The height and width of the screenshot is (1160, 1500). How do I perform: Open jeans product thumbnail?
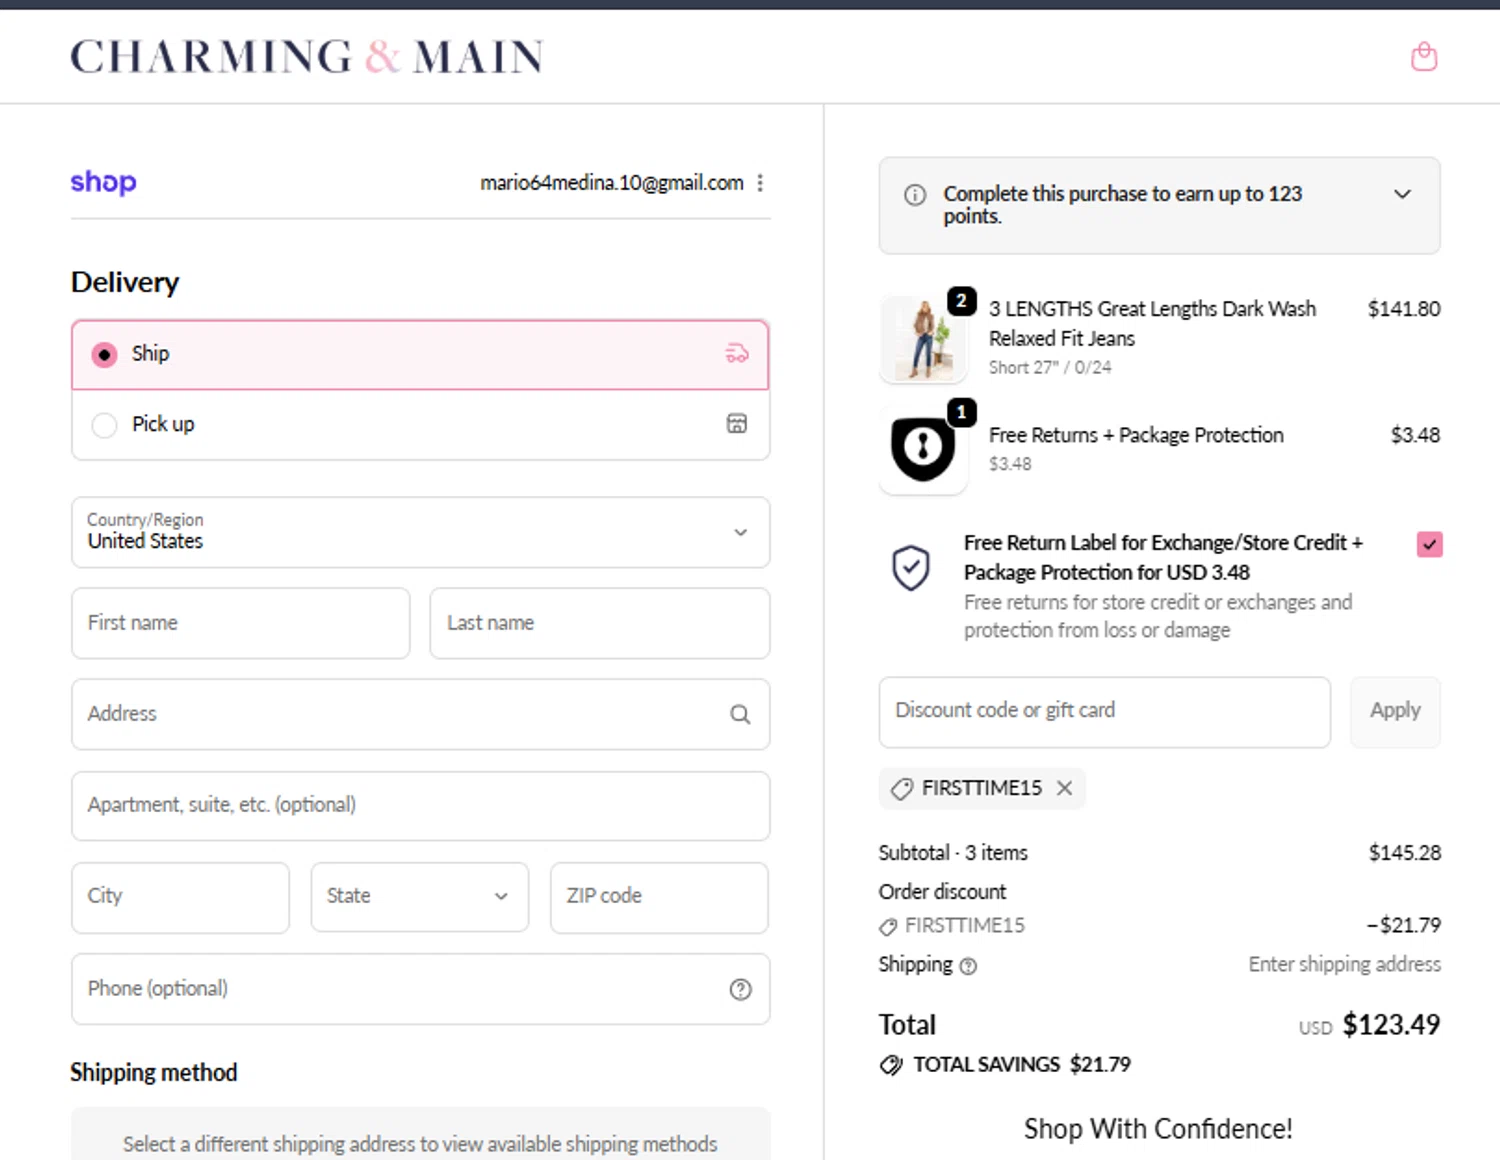pyautogui.click(x=923, y=340)
